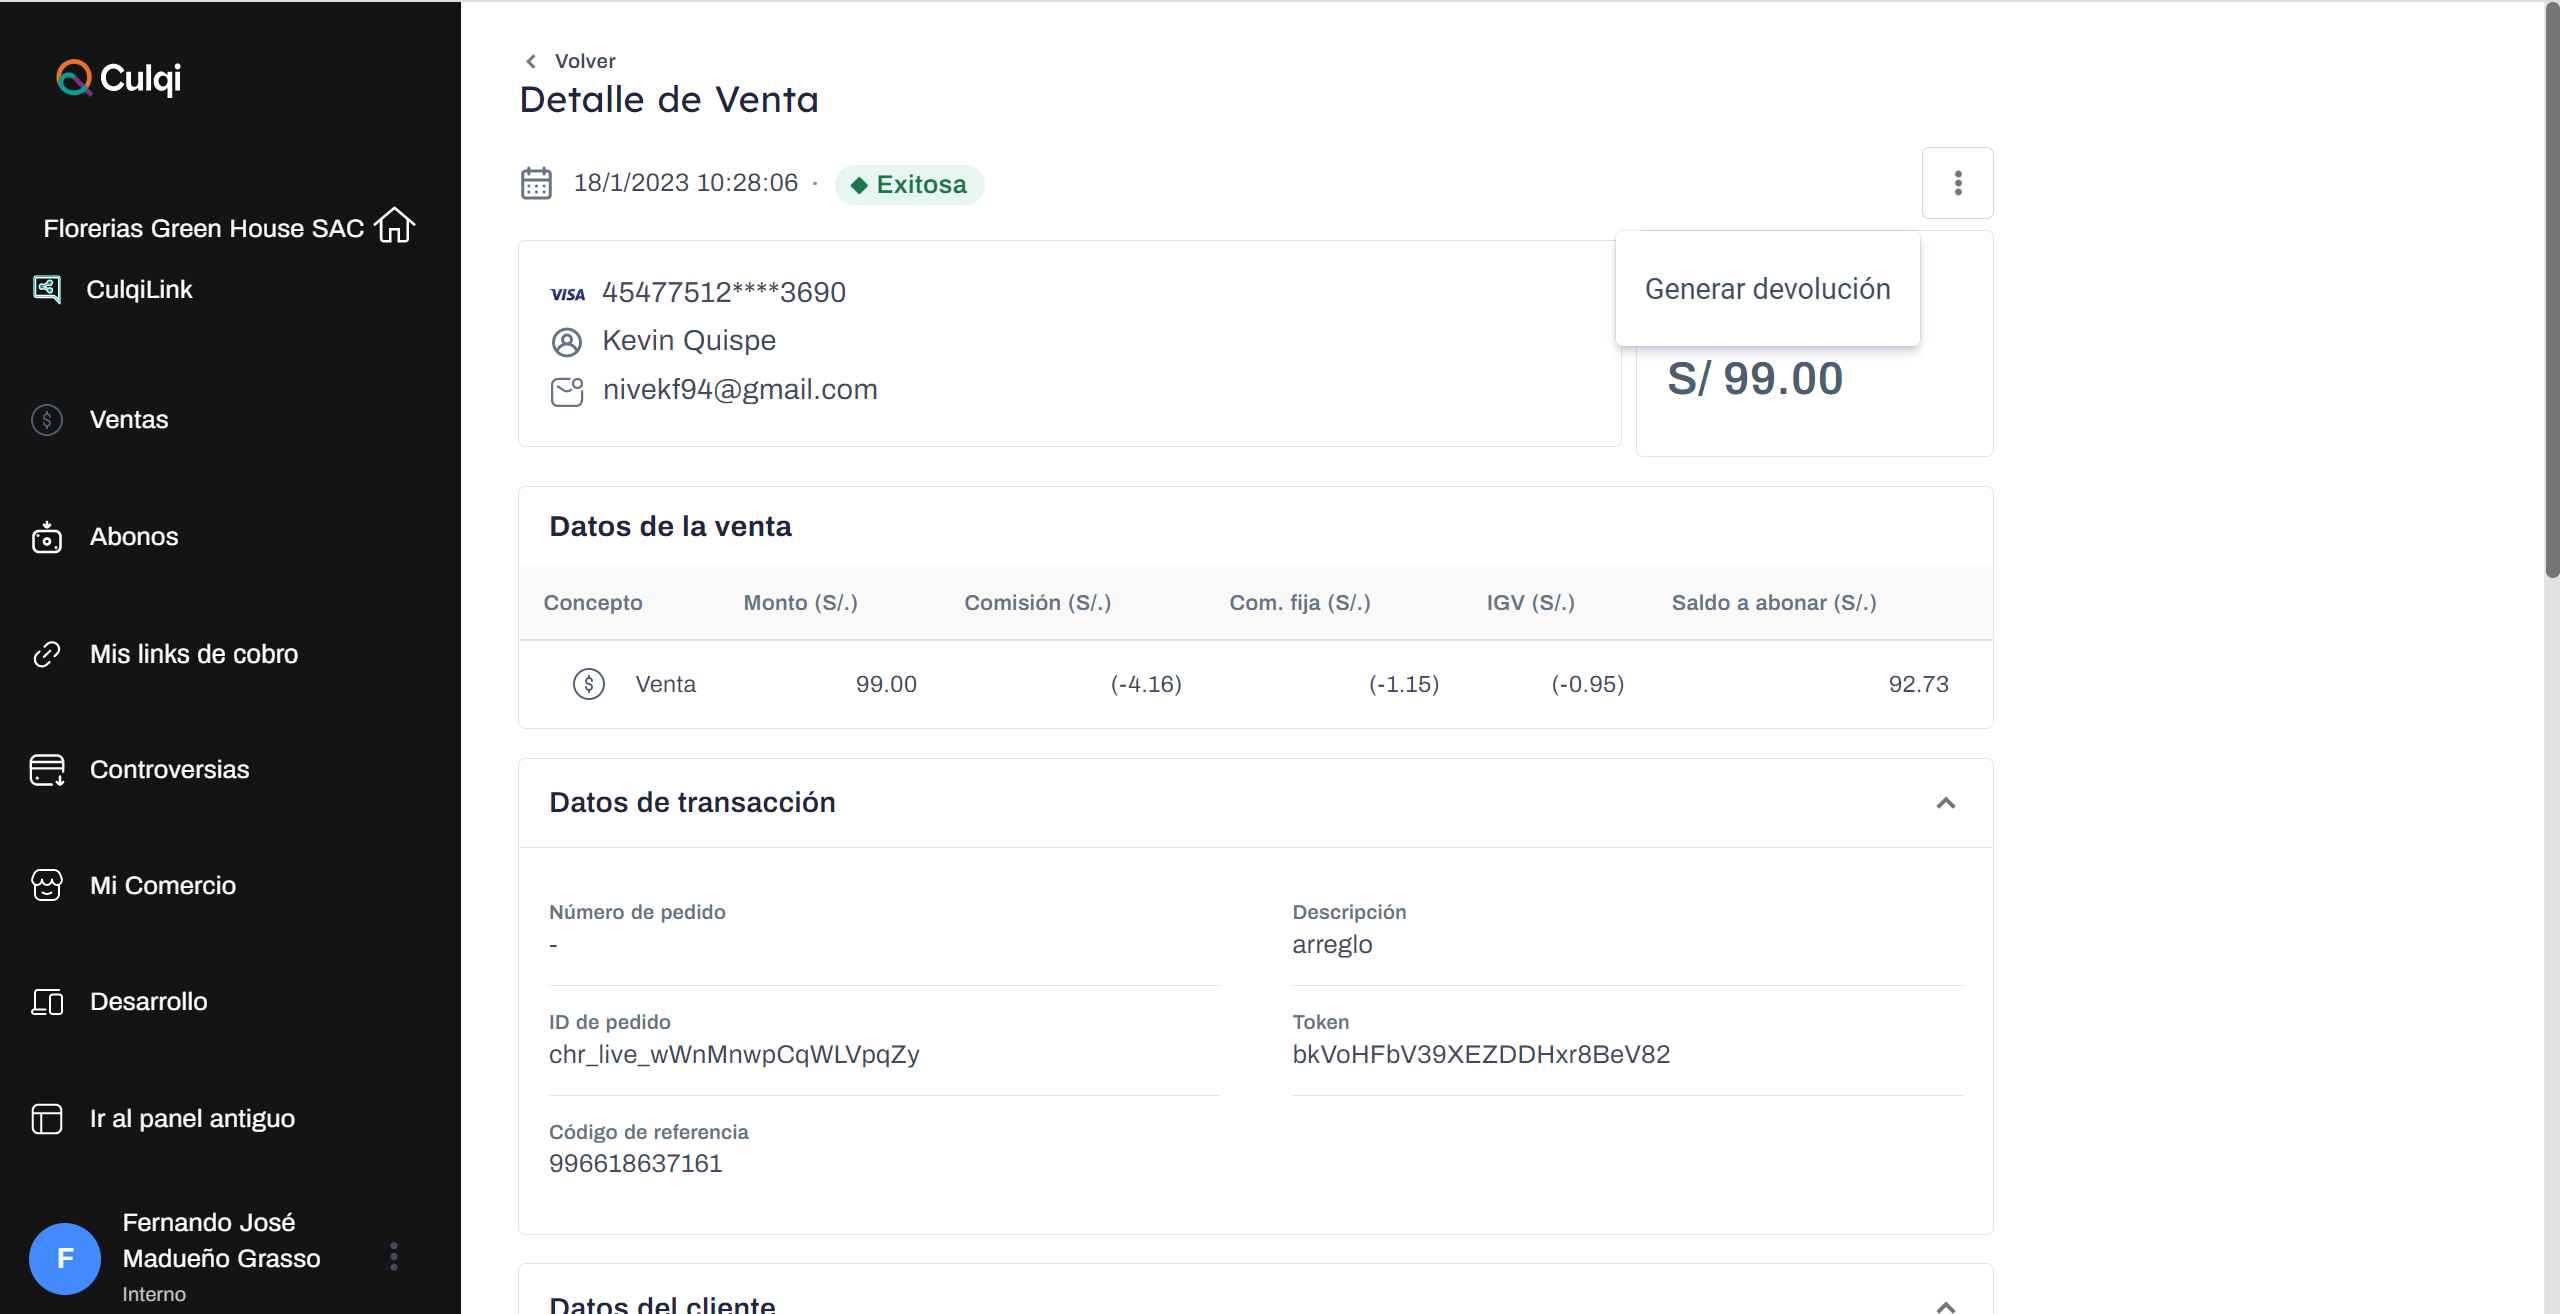Viewport: 2560px width, 1314px height.
Task: Open Abonos section in sidebar
Action: click(x=133, y=537)
